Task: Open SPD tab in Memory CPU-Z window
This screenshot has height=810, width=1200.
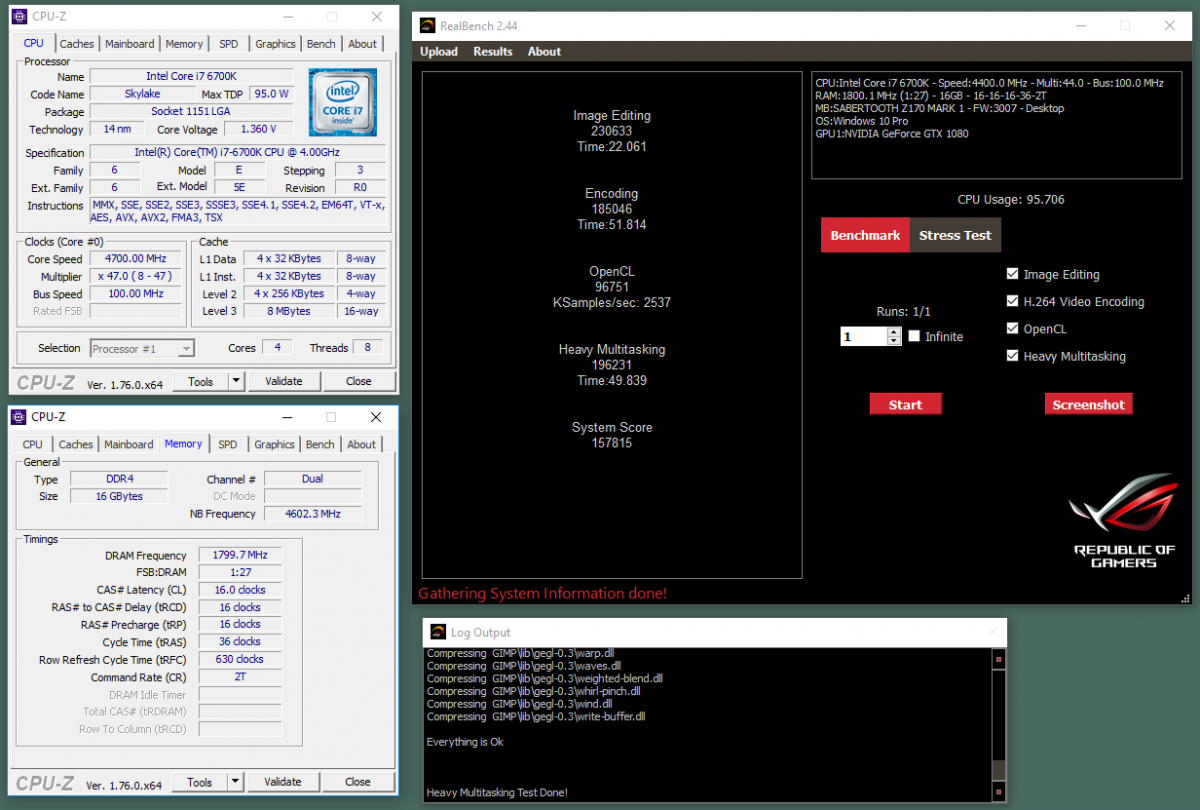Action: click(228, 445)
